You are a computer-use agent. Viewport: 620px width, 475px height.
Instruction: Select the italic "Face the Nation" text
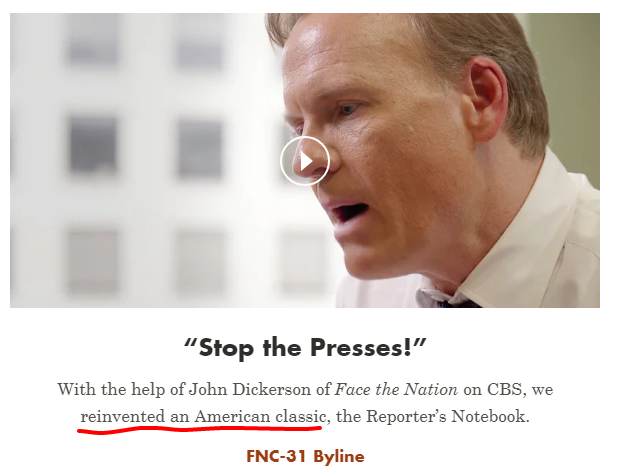click(x=396, y=390)
